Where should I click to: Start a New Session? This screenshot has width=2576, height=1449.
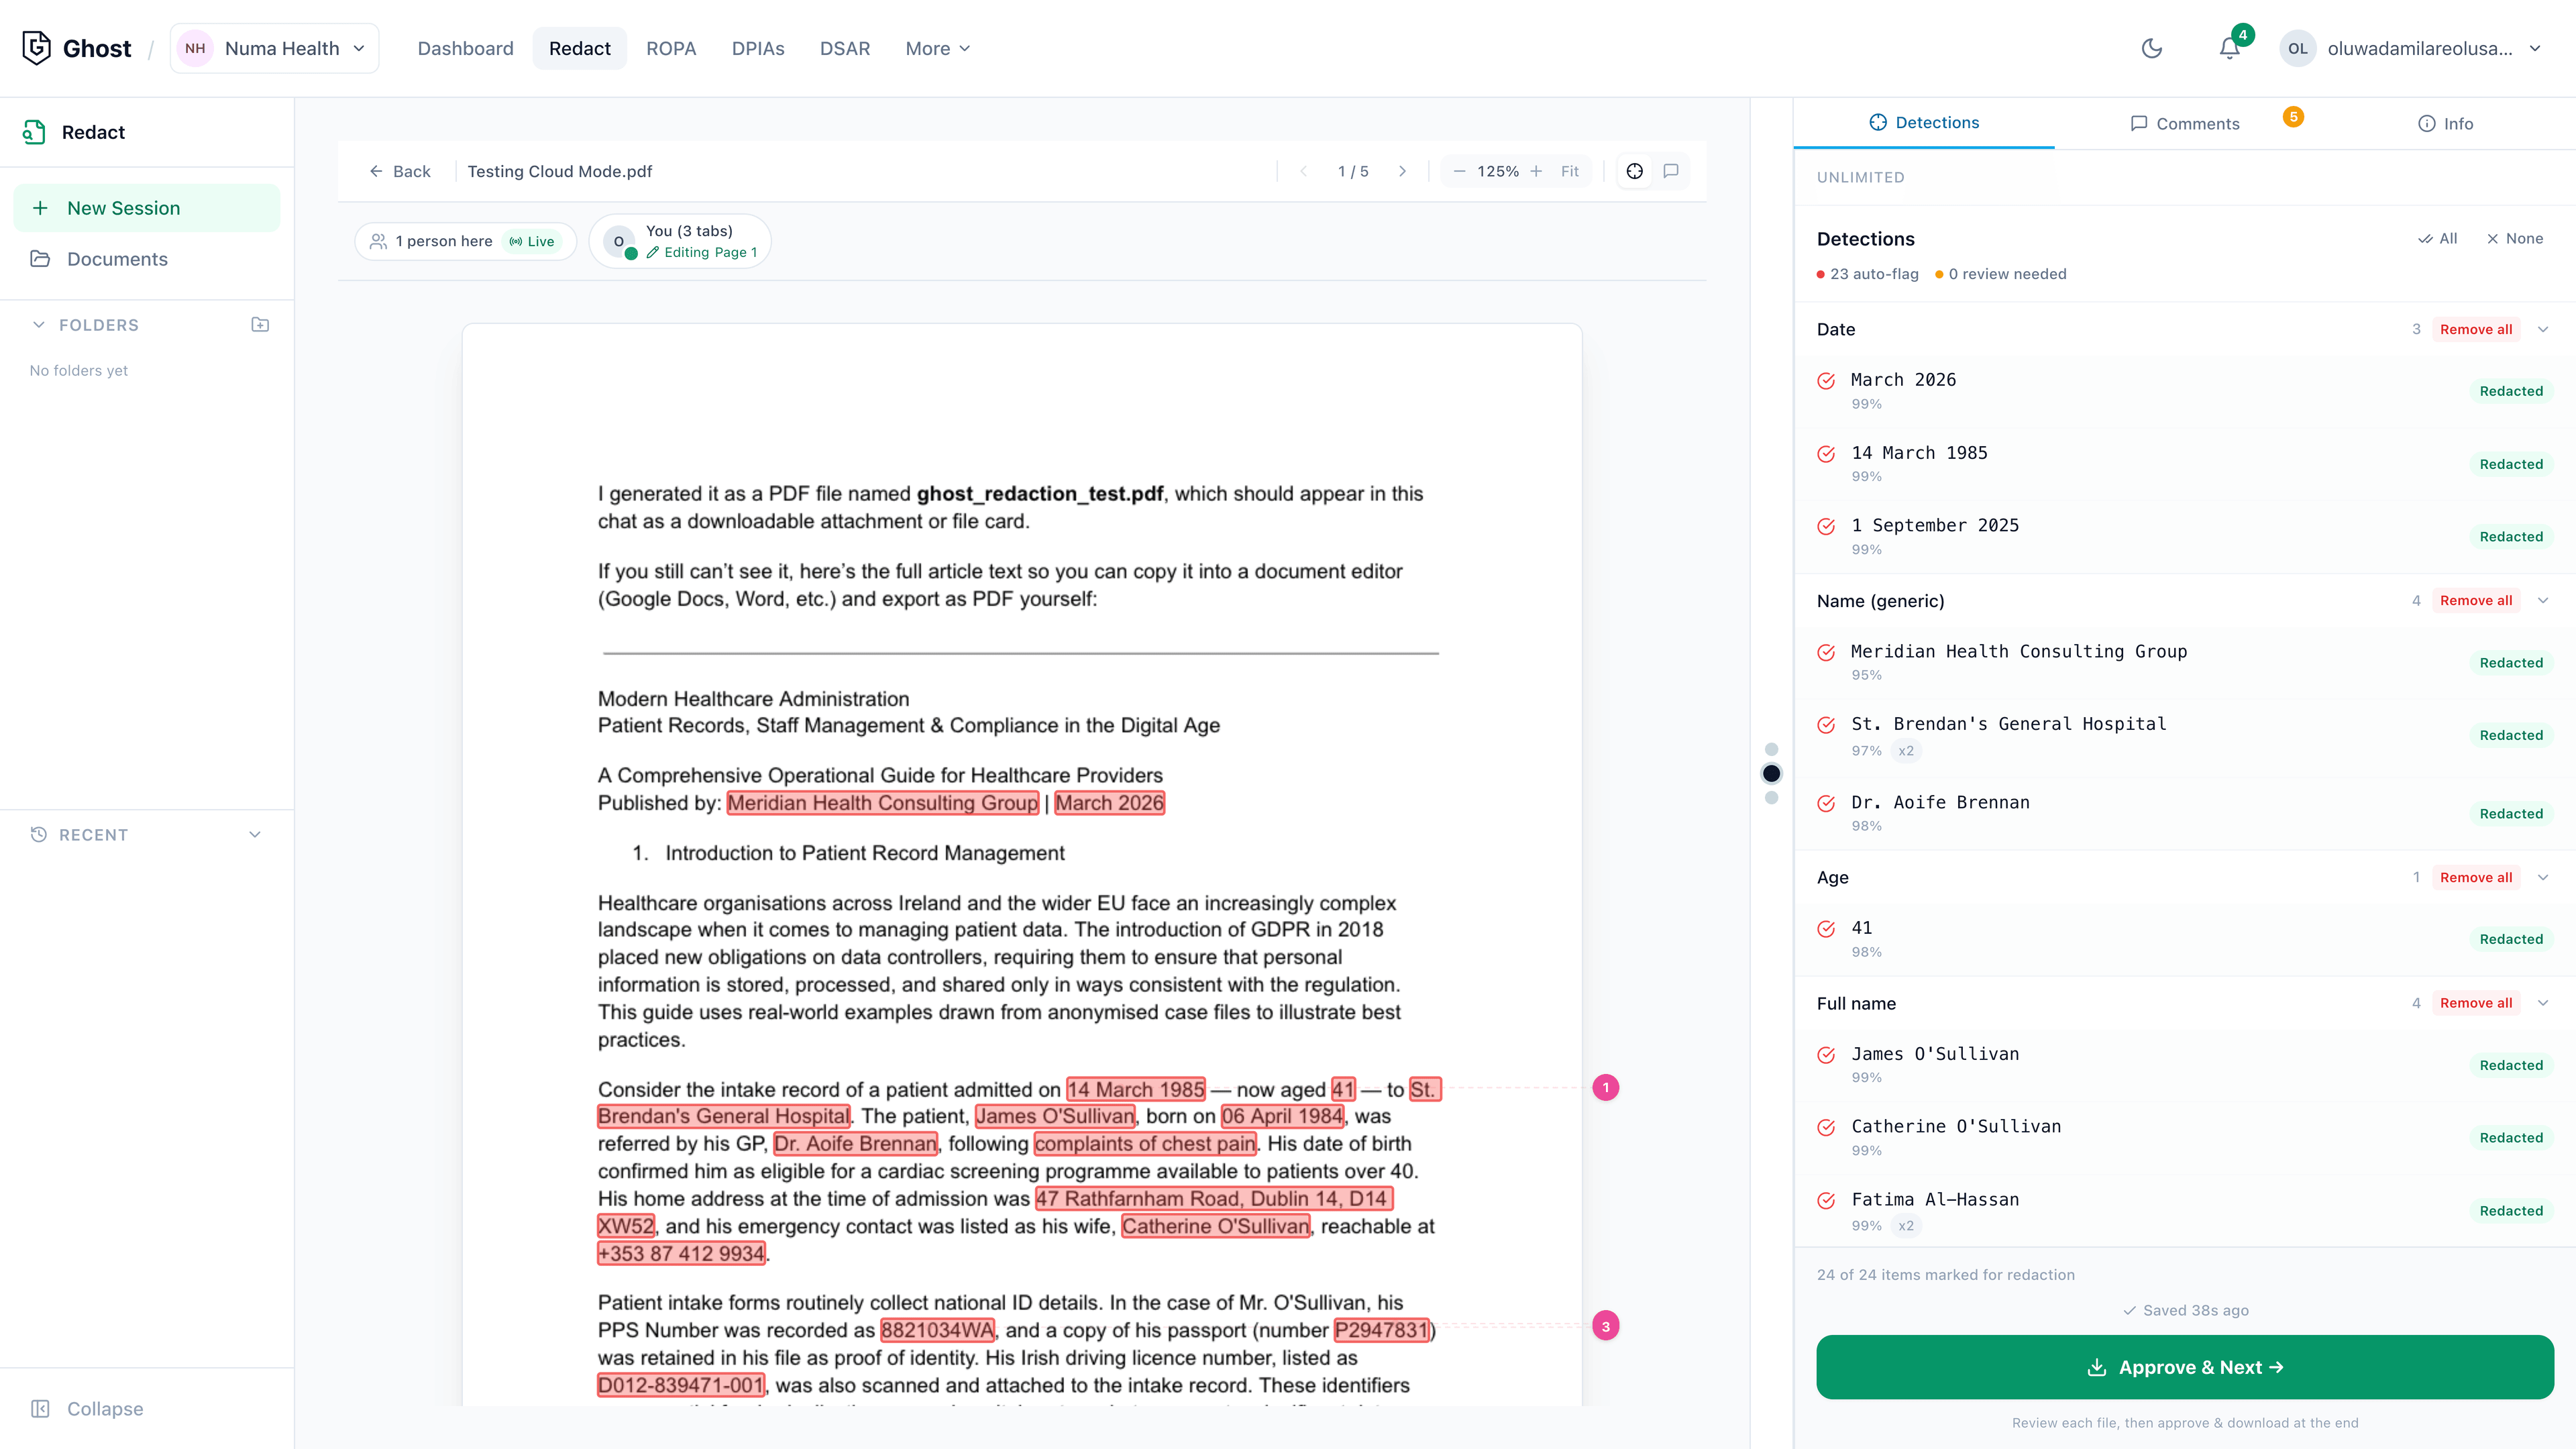point(147,208)
